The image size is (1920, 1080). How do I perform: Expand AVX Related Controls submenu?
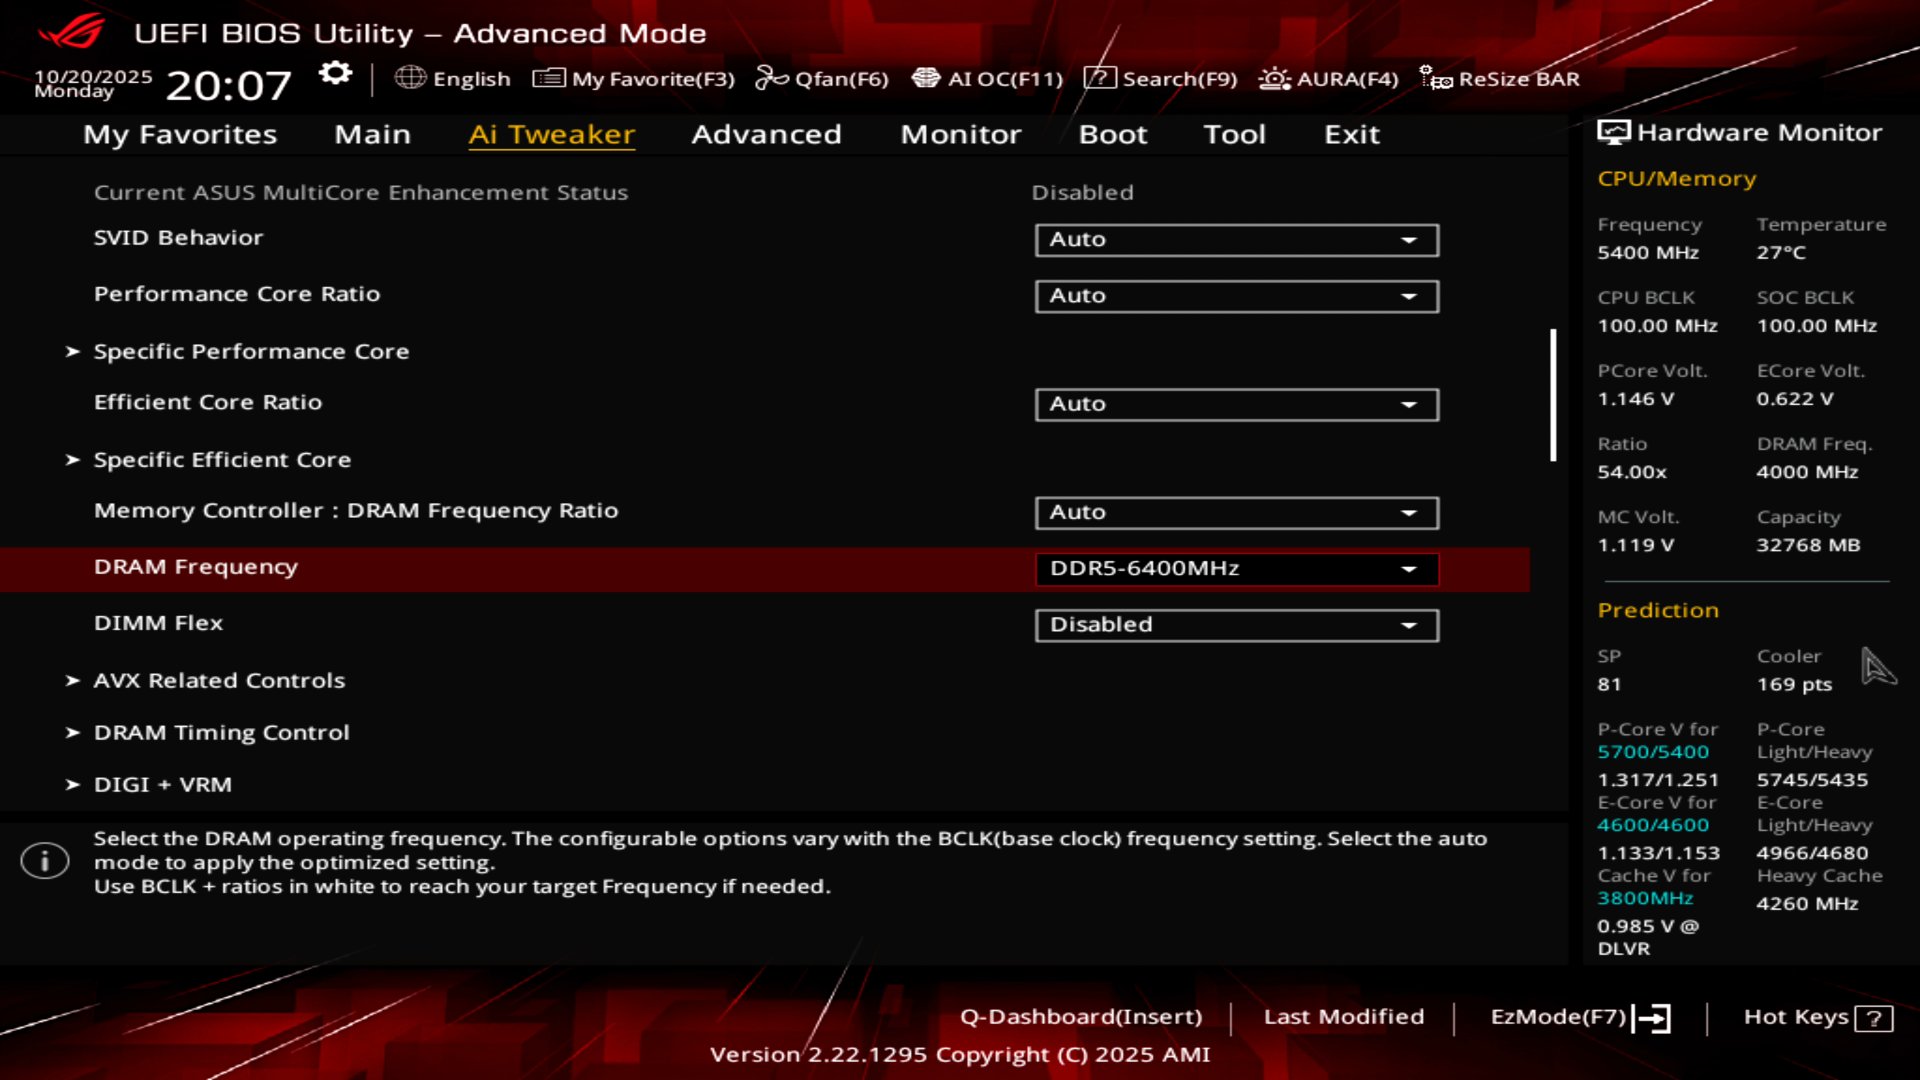click(x=219, y=681)
